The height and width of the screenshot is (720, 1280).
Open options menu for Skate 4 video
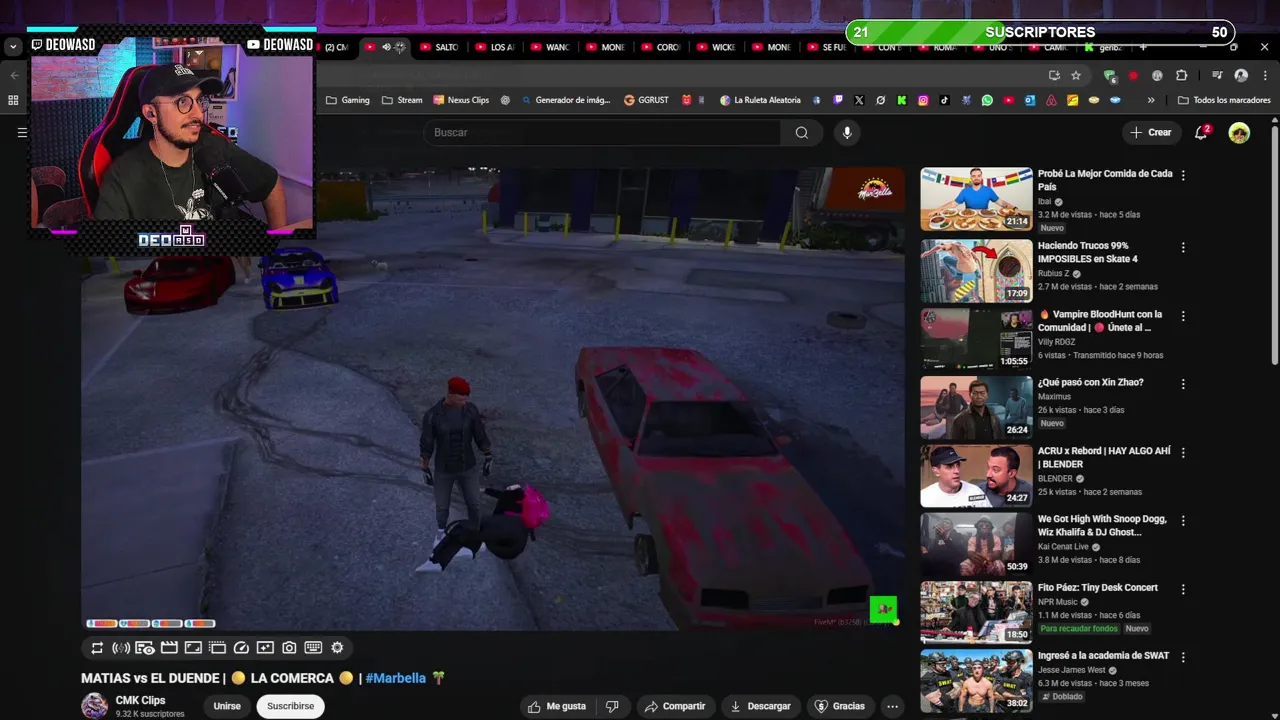tap(1183, 247)
